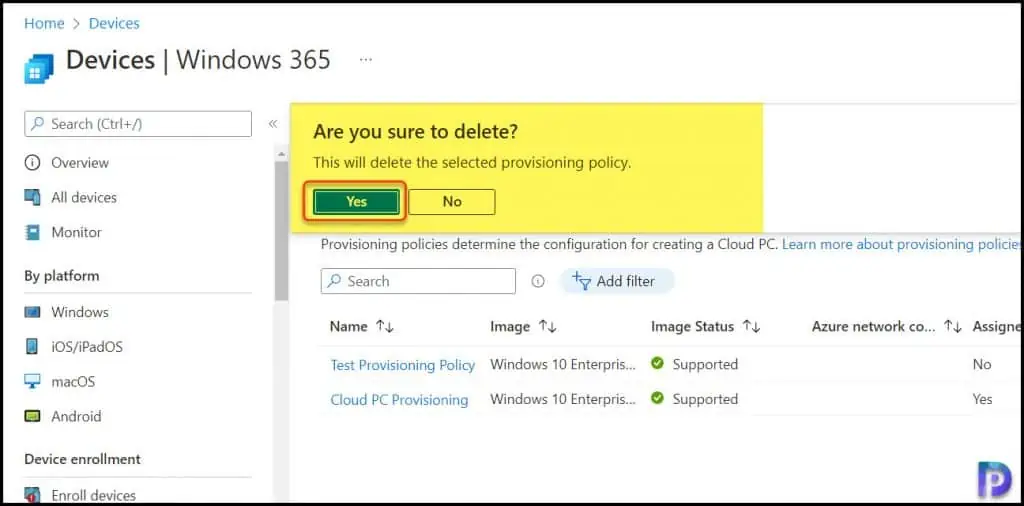
Task: Select macOS under By platform
Action: 73,381
